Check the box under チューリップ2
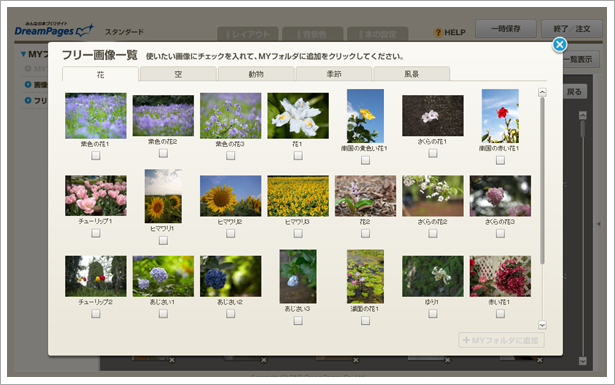This screenshot has width=615, height=385. 96,314
